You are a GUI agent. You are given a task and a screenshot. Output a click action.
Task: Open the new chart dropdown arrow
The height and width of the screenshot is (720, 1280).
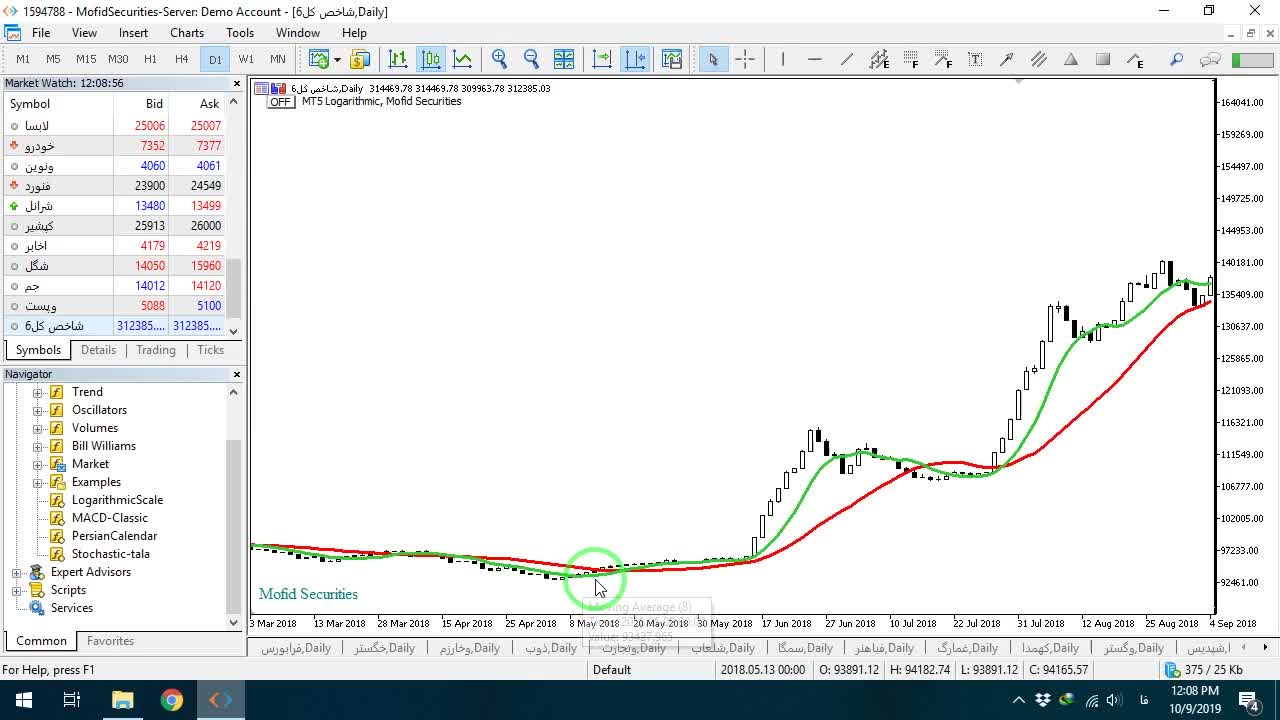click(337, 59)
